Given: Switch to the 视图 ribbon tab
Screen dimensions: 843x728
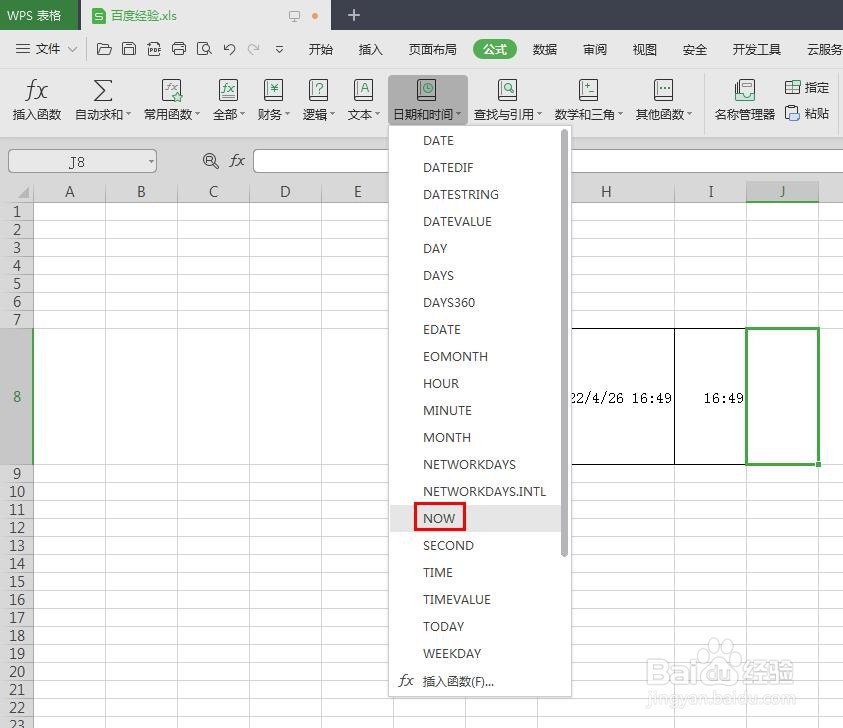Looking at the screenshot, I should 644,48.
